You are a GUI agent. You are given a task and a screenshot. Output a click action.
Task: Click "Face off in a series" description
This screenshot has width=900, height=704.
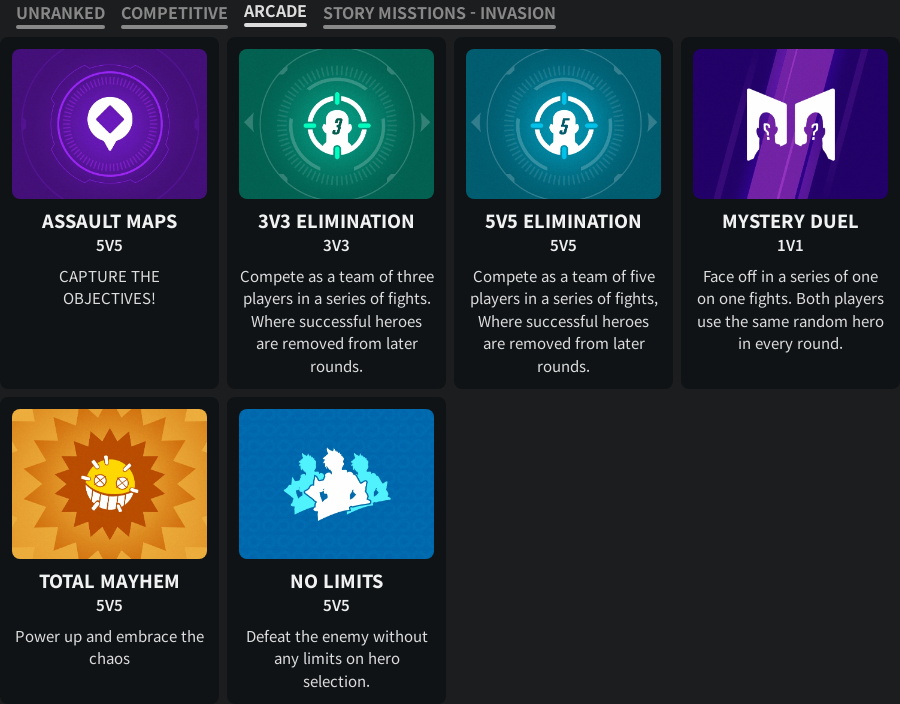tap(790, 310)
